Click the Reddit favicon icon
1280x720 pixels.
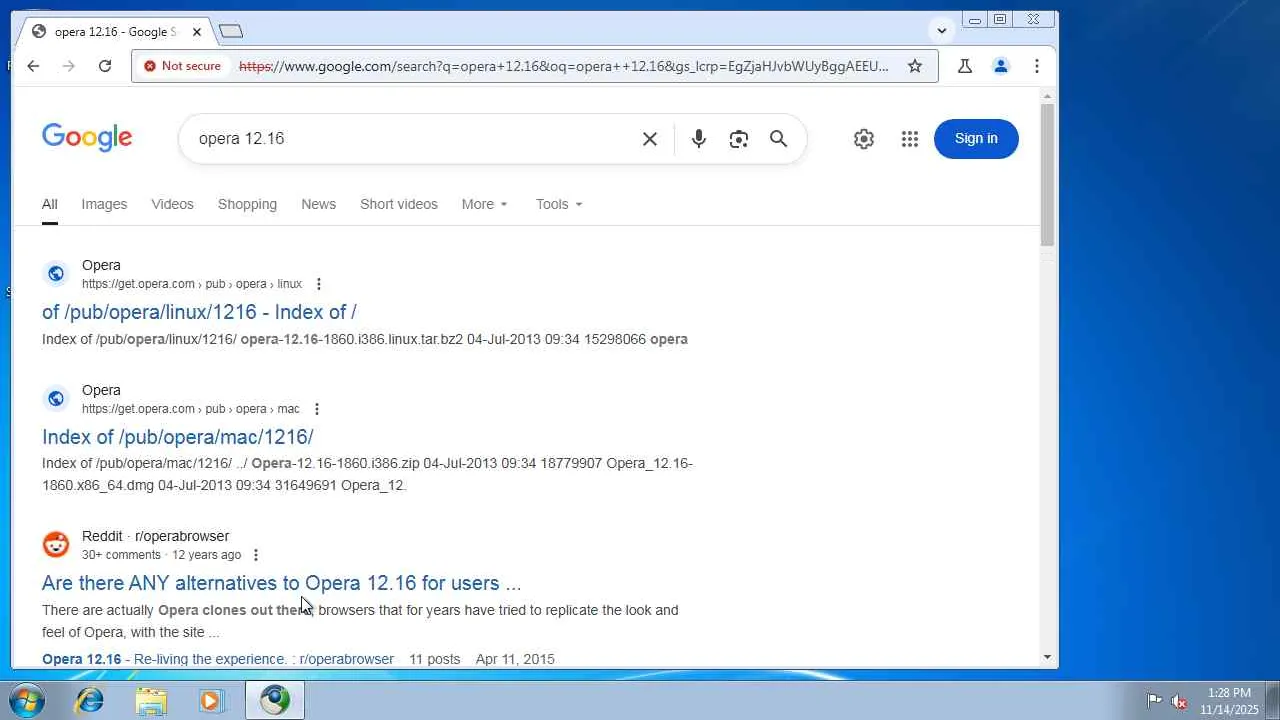pyautogui.click(x=56, y=544)
